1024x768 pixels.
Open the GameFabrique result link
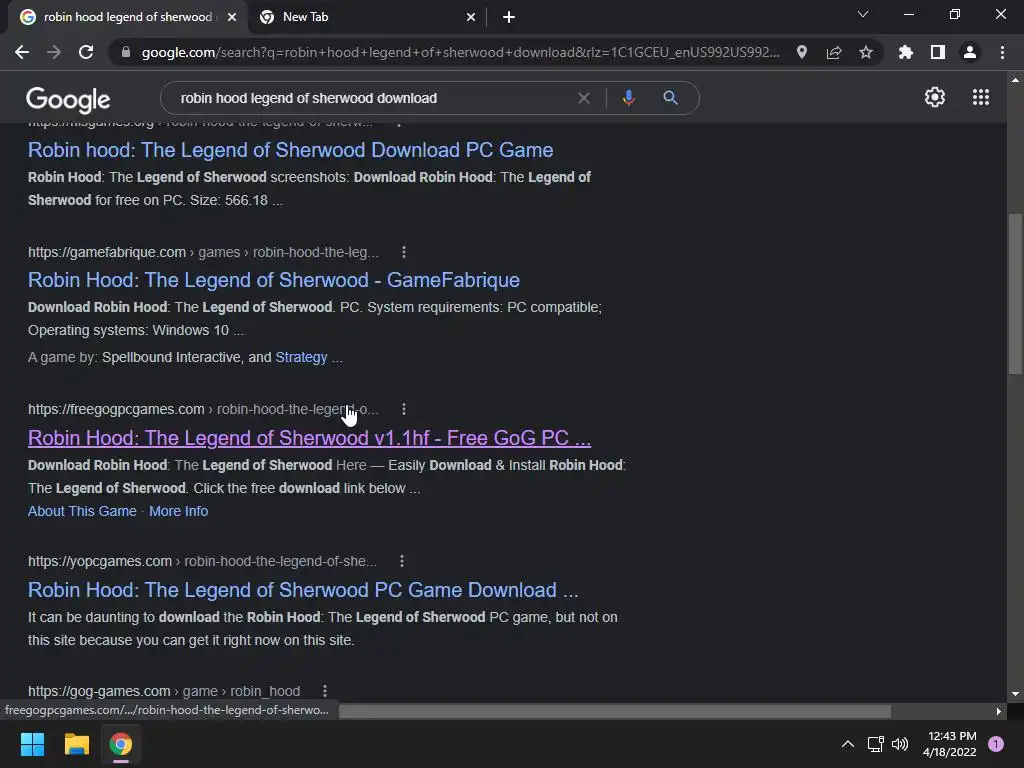274,280
